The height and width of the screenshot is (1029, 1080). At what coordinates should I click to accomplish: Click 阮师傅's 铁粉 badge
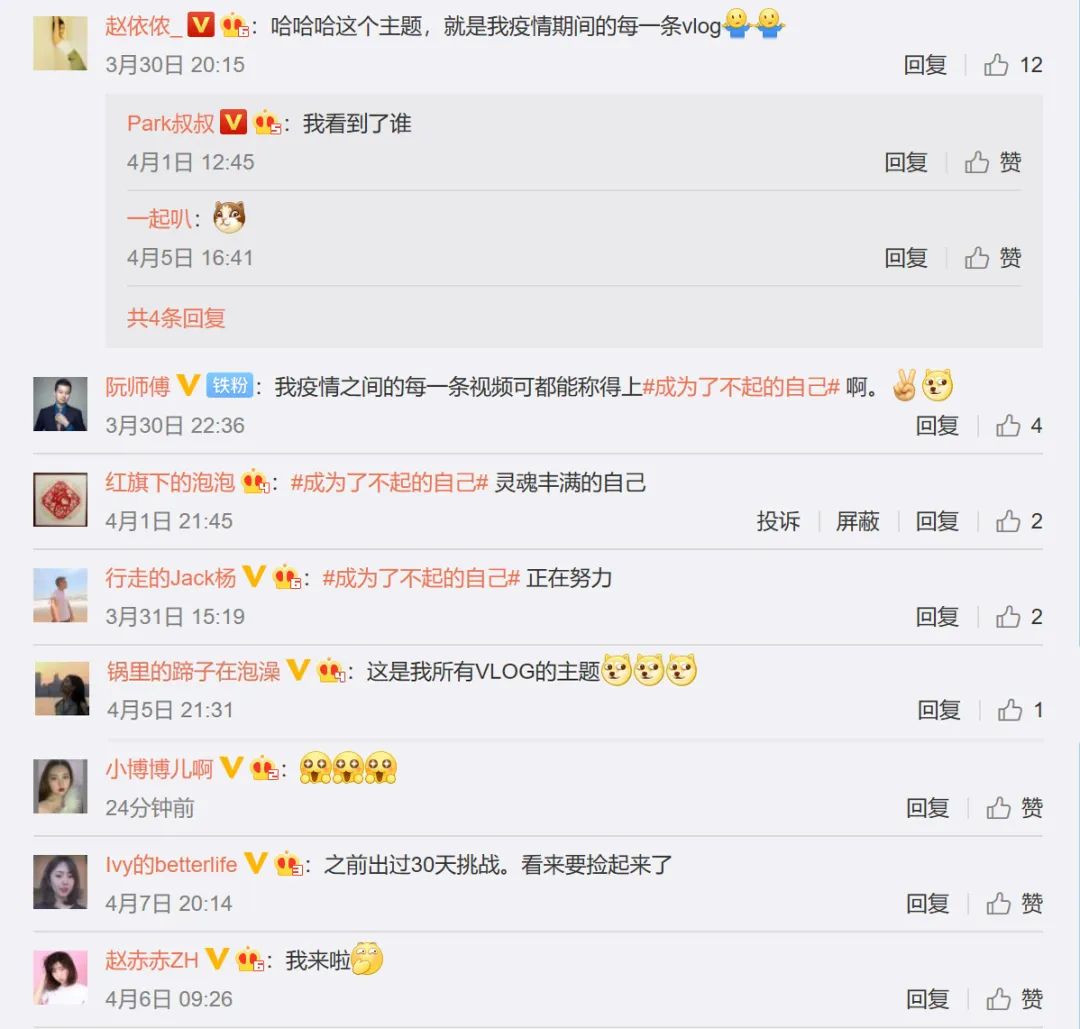coord(230,385)
